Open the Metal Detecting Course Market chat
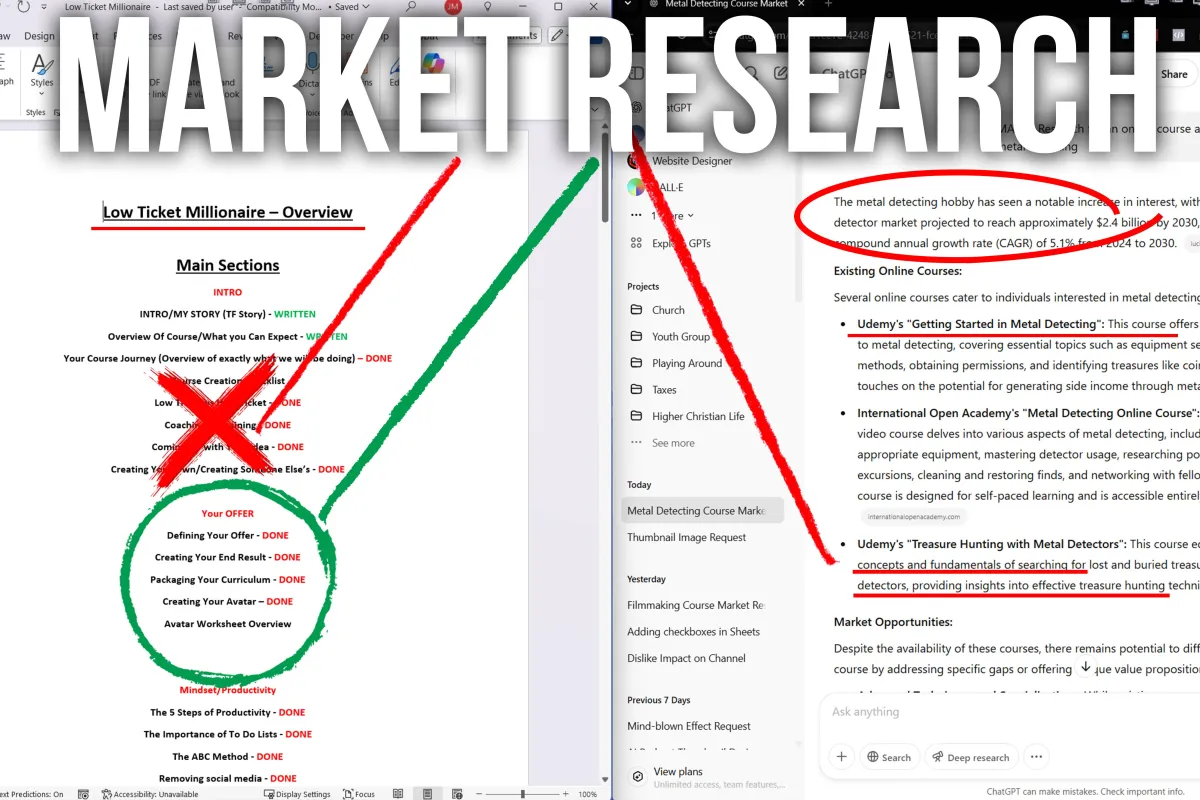Screen dimensions: 1200x800 tap(701, 511)
